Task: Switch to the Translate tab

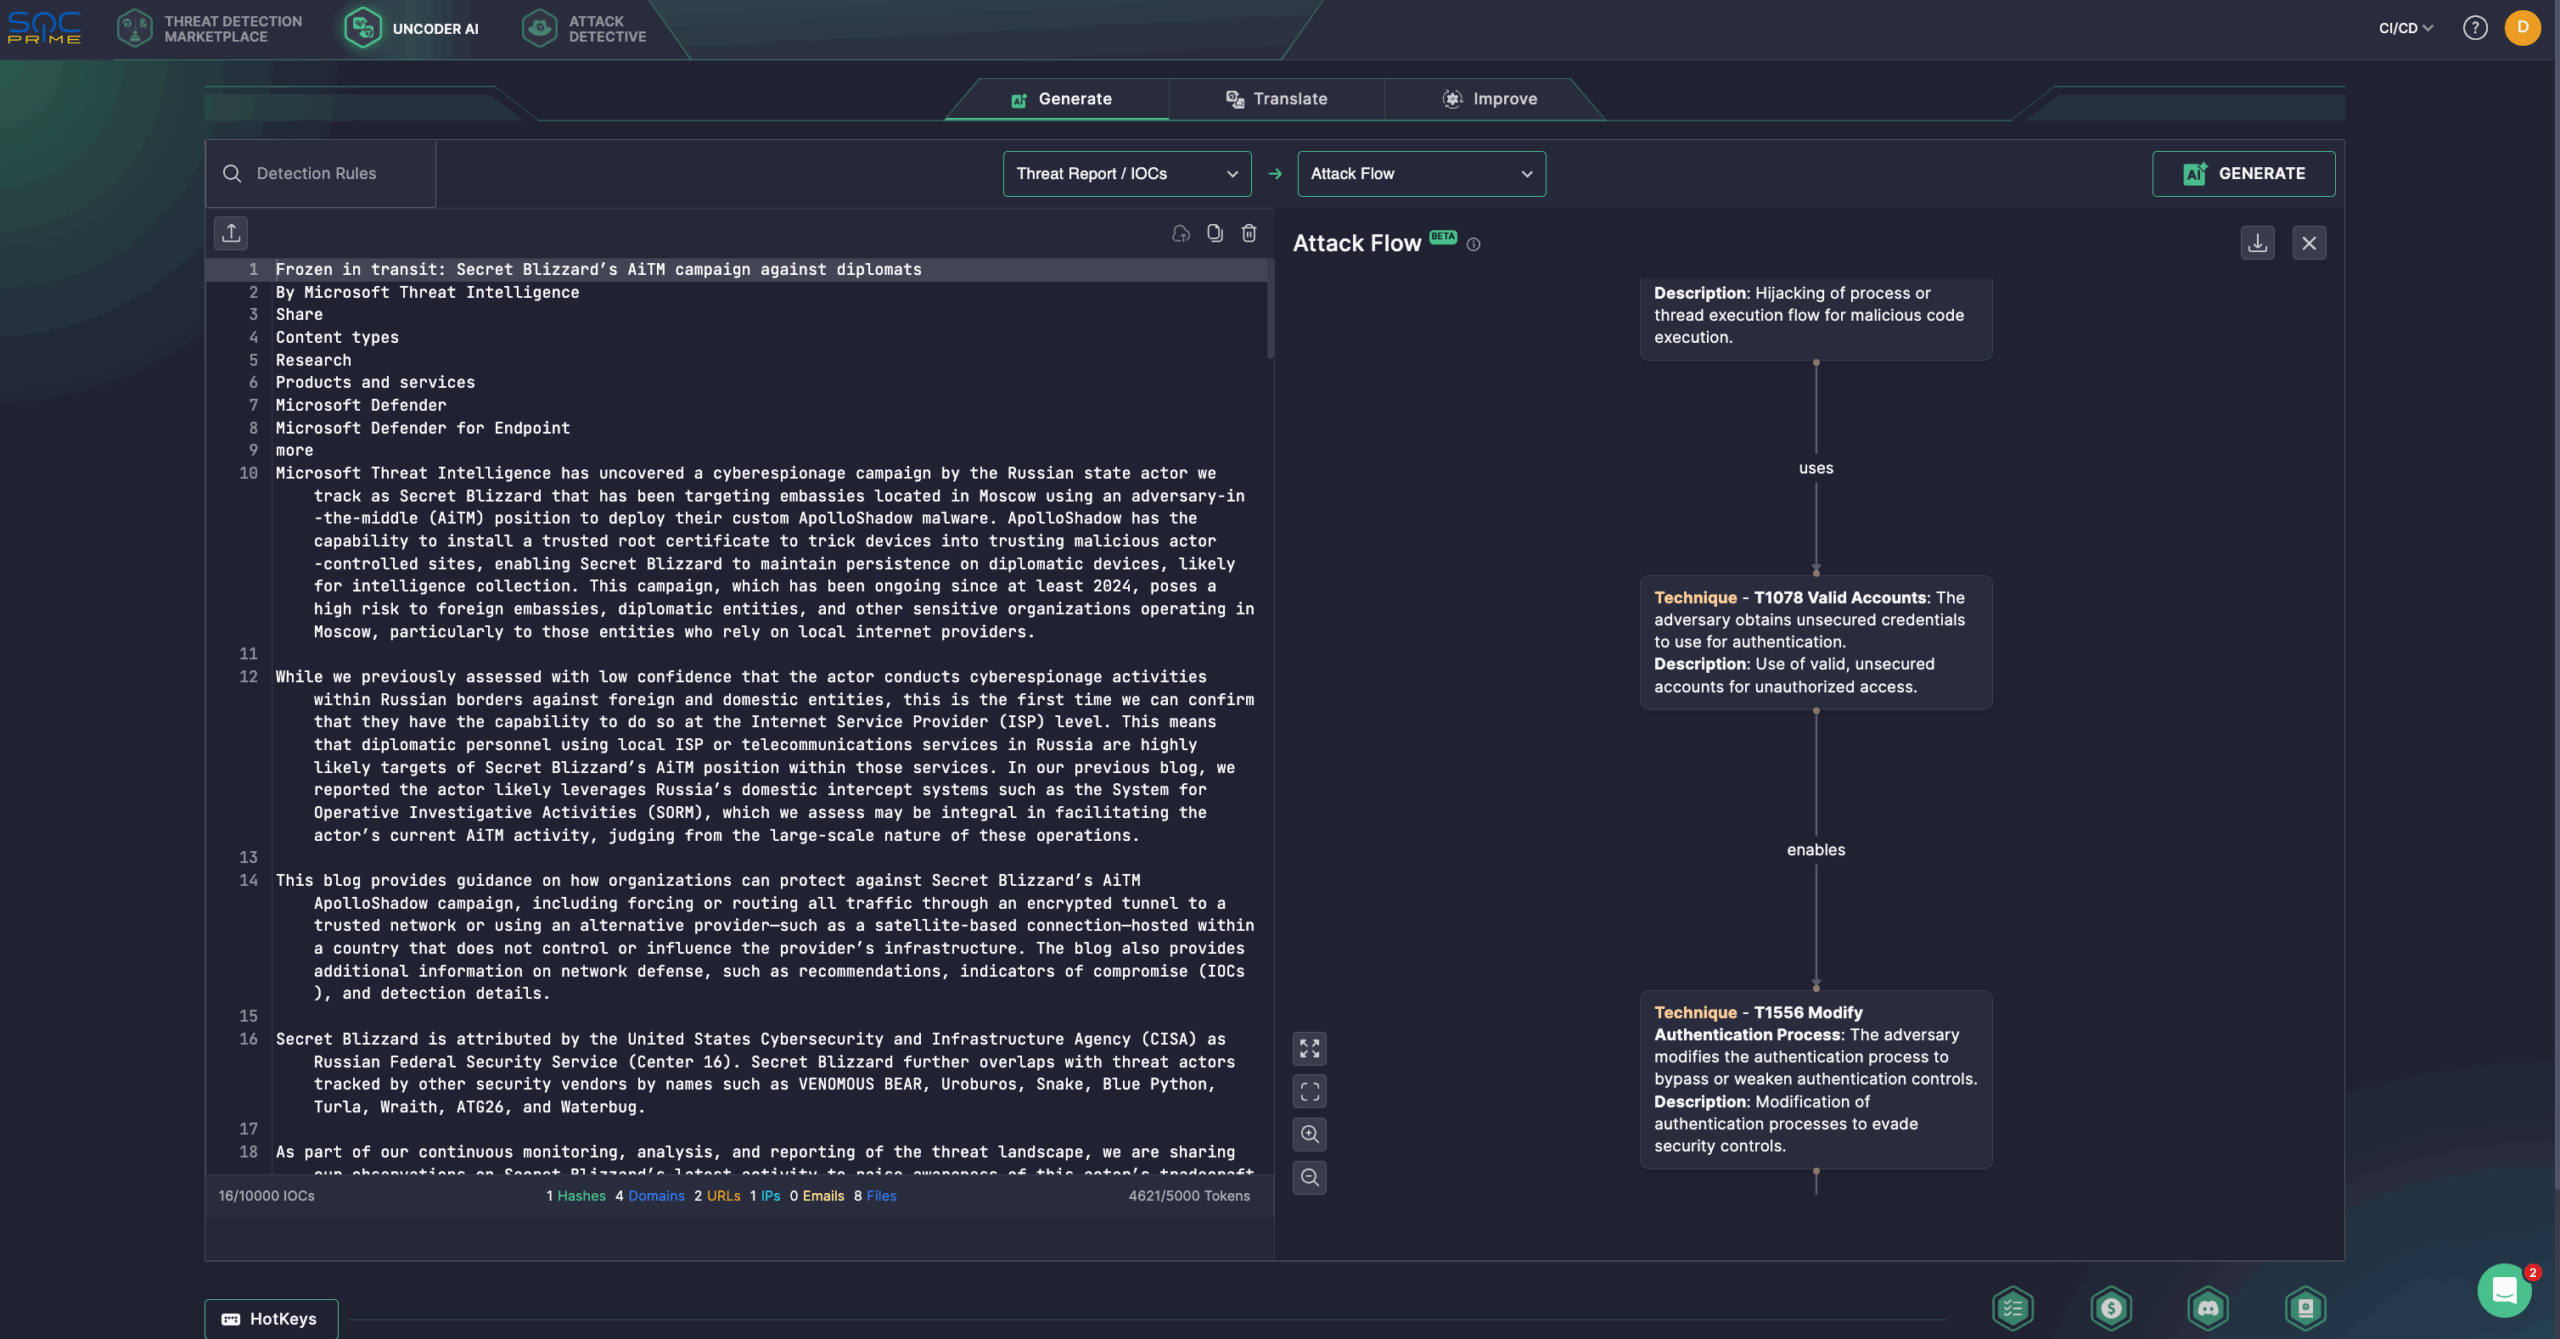Action: (x=1276, y=99)
